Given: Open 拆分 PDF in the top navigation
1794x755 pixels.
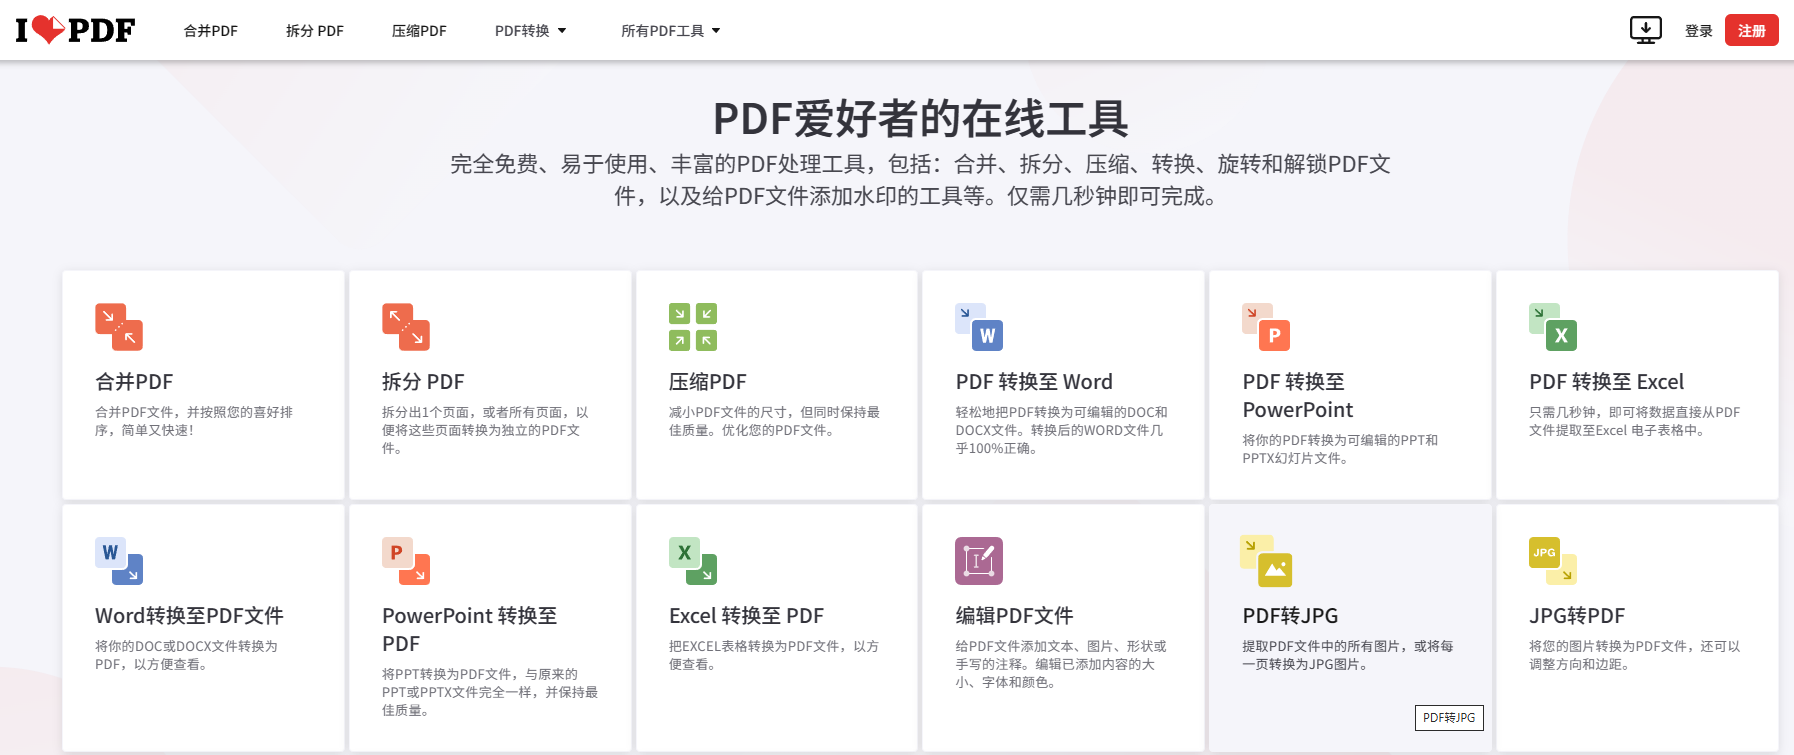Looking at the screenshot, I should 315,31.
